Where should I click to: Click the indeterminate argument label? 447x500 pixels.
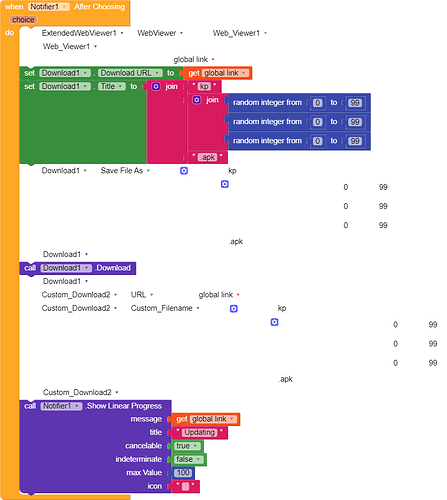point(139,459)
